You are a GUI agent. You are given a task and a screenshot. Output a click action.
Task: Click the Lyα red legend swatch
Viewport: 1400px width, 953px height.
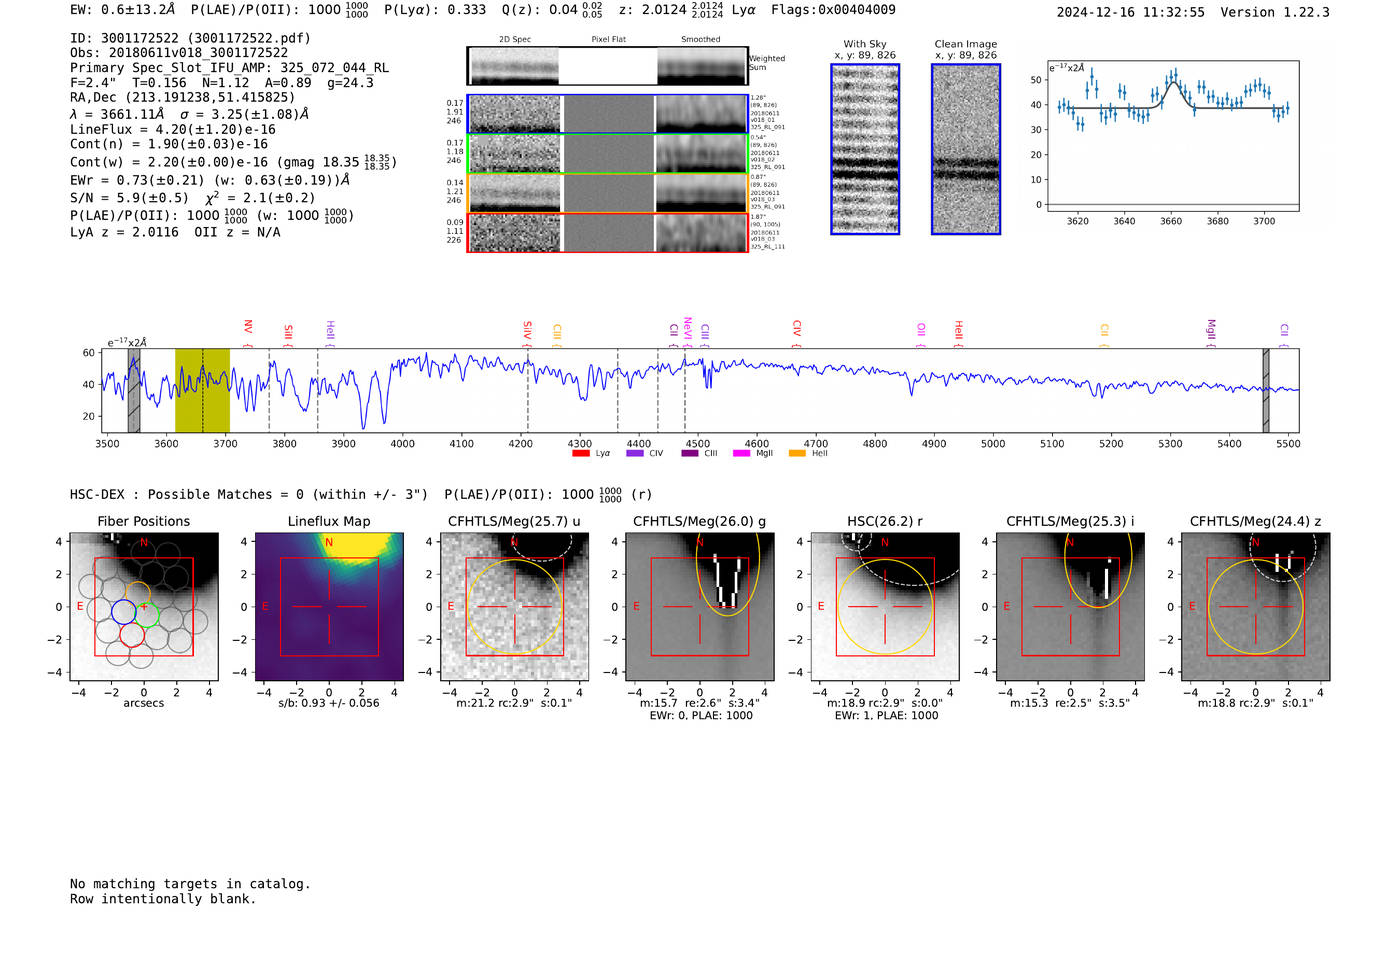580,454
